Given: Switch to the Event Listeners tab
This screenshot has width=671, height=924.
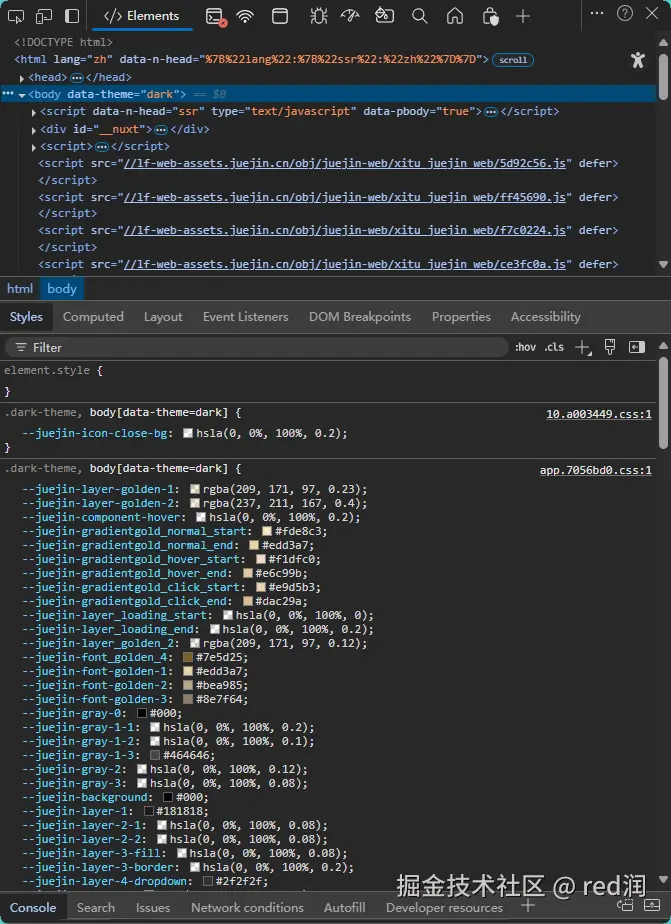Looking at the screenshot, I should (x=246, y=316).
